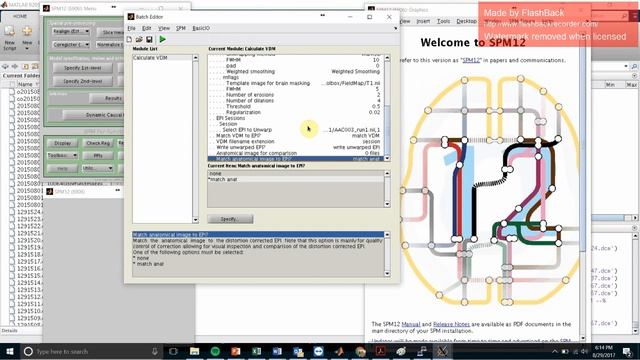Click New Script icon in MATLAB Home tab
Screen dimensions: 640x360
(x=9, y=38)
